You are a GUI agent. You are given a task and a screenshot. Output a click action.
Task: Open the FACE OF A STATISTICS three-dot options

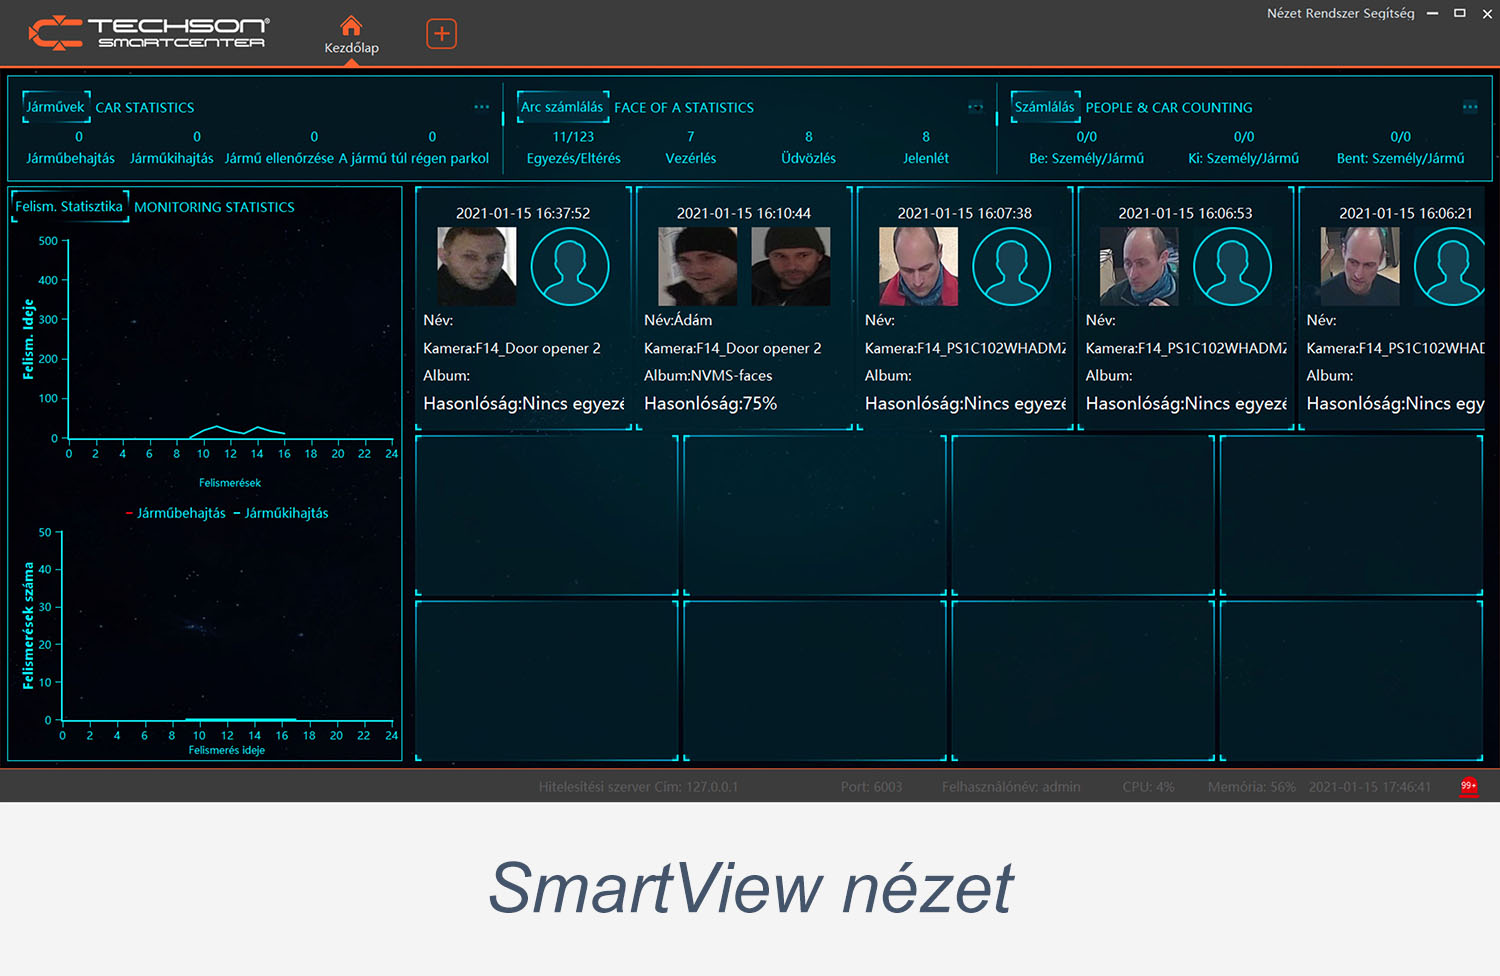(976, 107)
